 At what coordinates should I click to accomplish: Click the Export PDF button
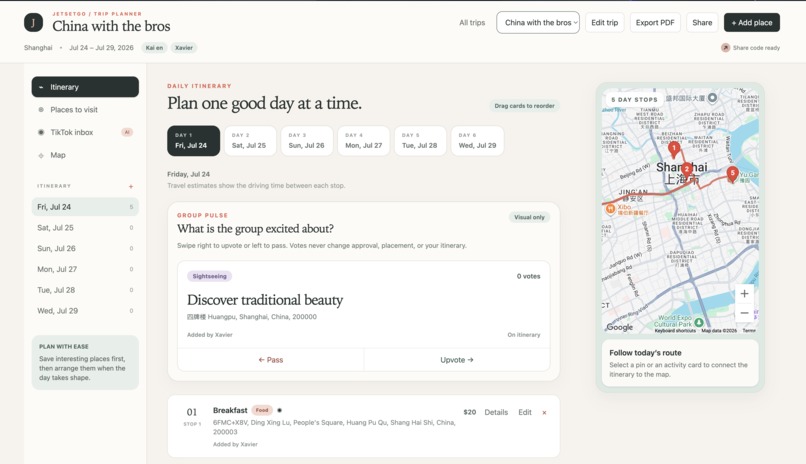[655, 23]
